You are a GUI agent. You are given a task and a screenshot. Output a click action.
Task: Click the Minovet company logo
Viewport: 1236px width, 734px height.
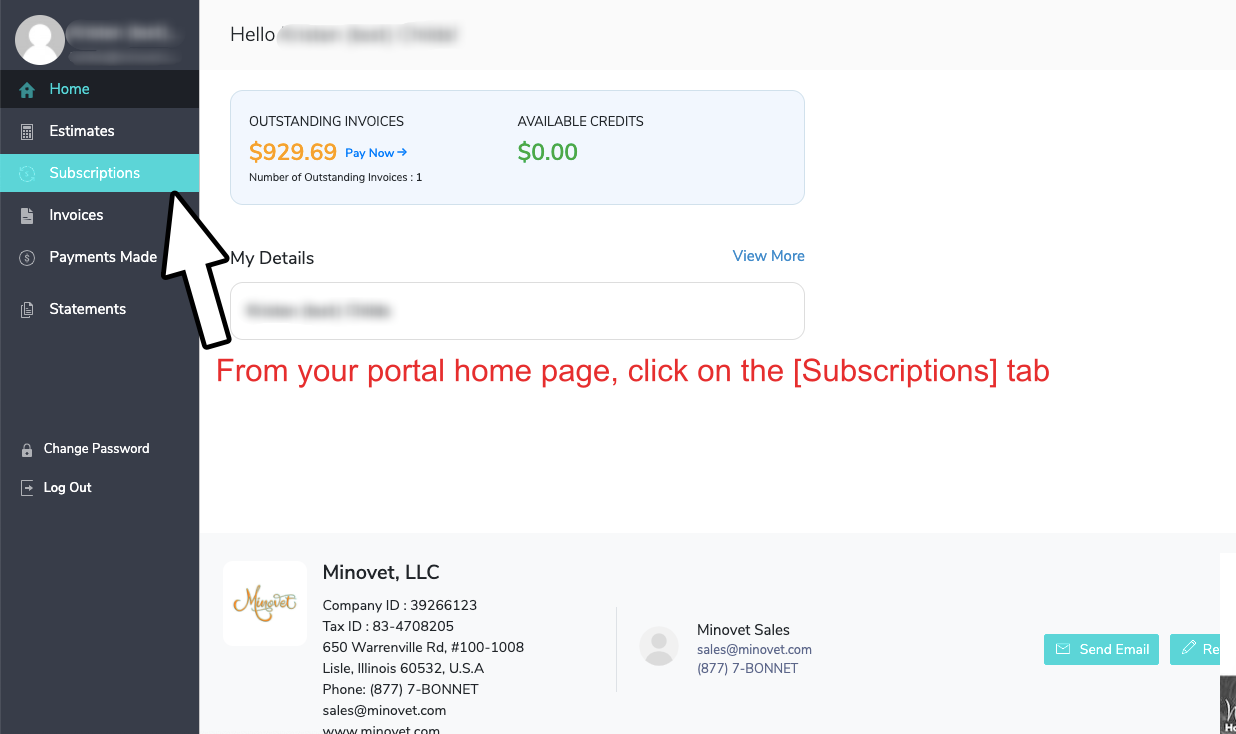pyautogui.click(x=265, y=603)
